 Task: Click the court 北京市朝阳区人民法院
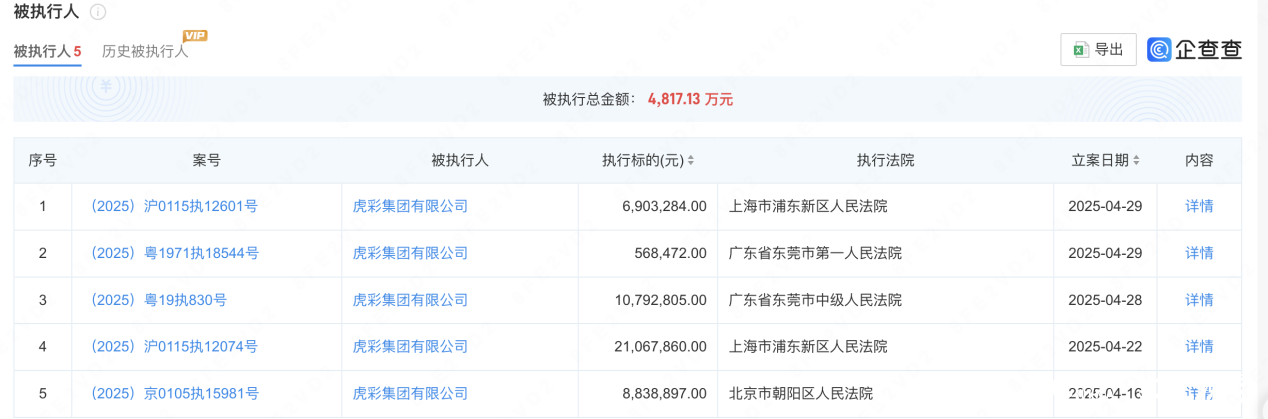[801, 393]
